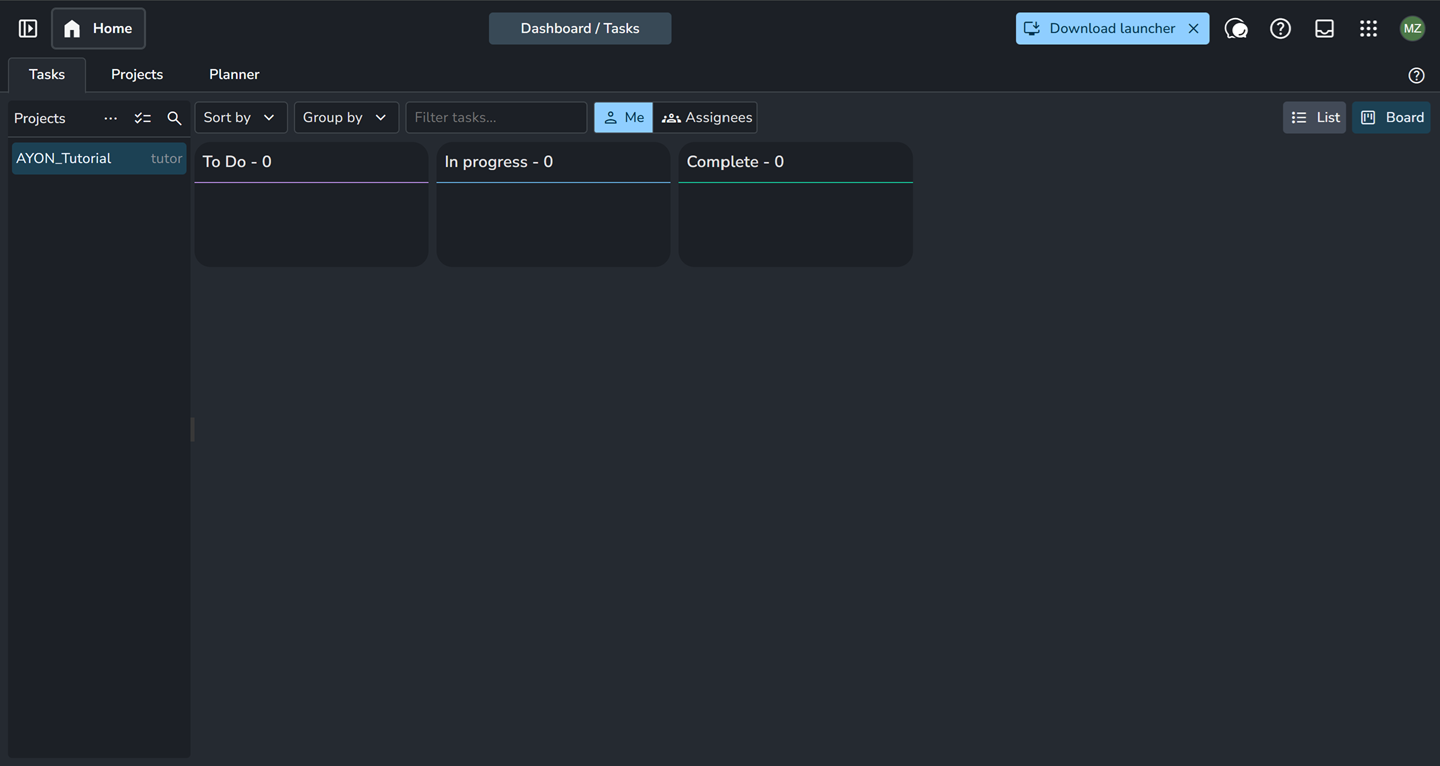1440x766 pixels.
Task: Toggle multi-select projects checklist icon
Action: (142, 118)
